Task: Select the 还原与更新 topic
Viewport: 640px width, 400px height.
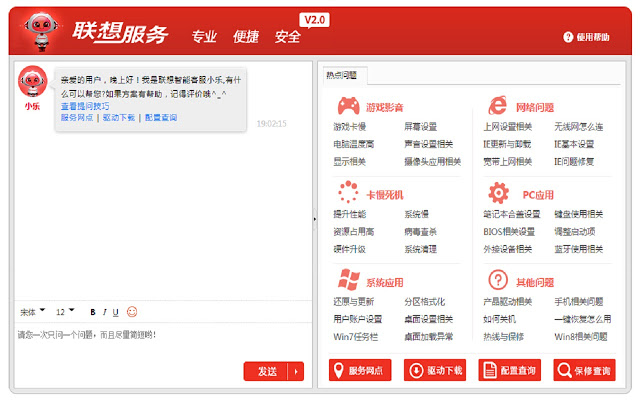Action: pyautogui.click(x=353, y=302)
